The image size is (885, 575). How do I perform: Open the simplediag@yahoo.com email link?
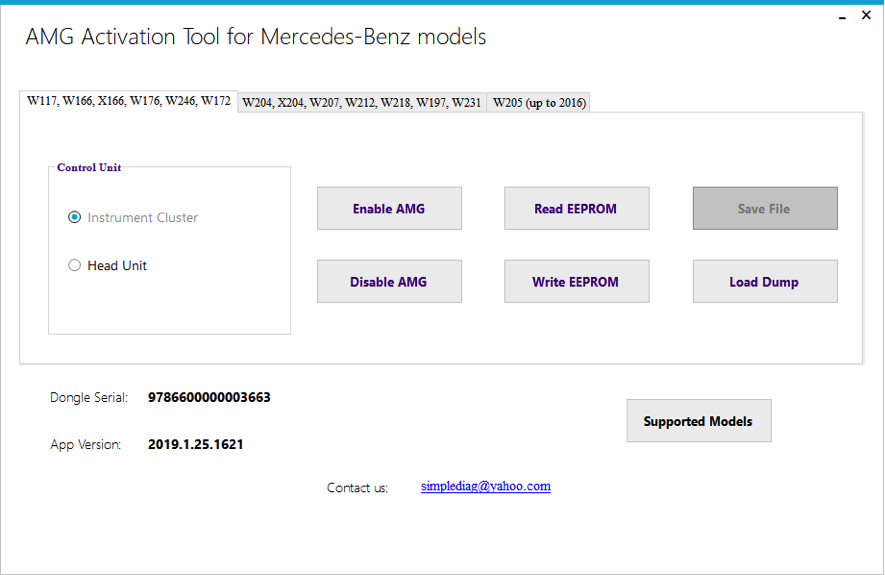(x=485, y=486)
